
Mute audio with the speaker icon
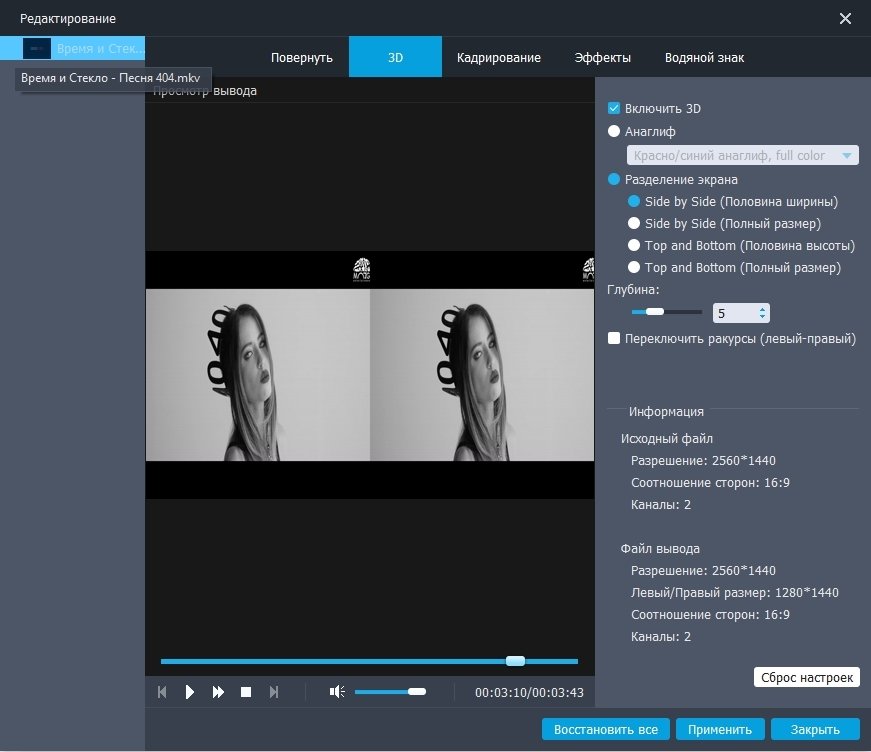[x=338, y=692]
